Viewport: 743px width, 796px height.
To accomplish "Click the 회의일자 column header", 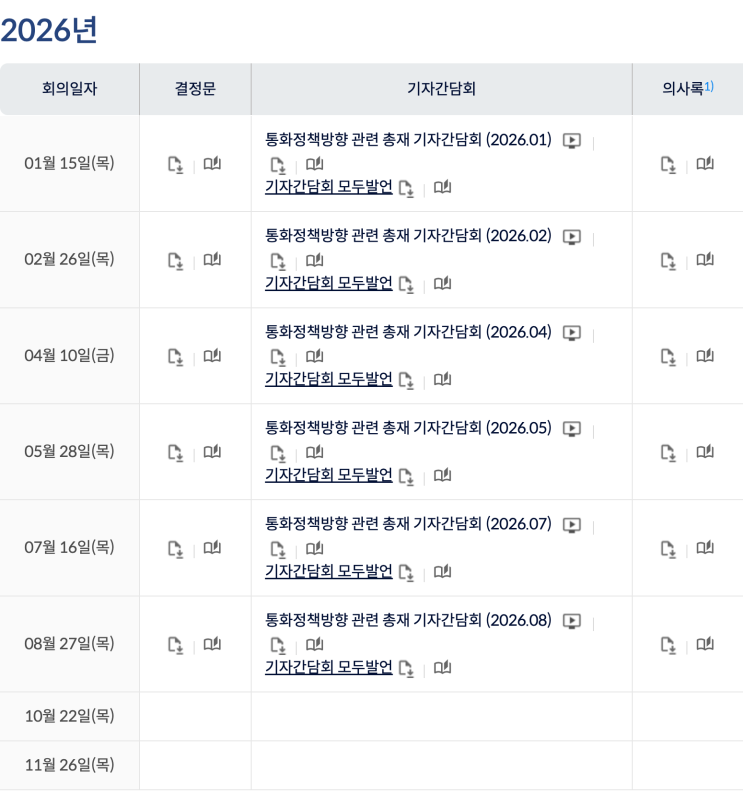I will [x=70, y=89].
